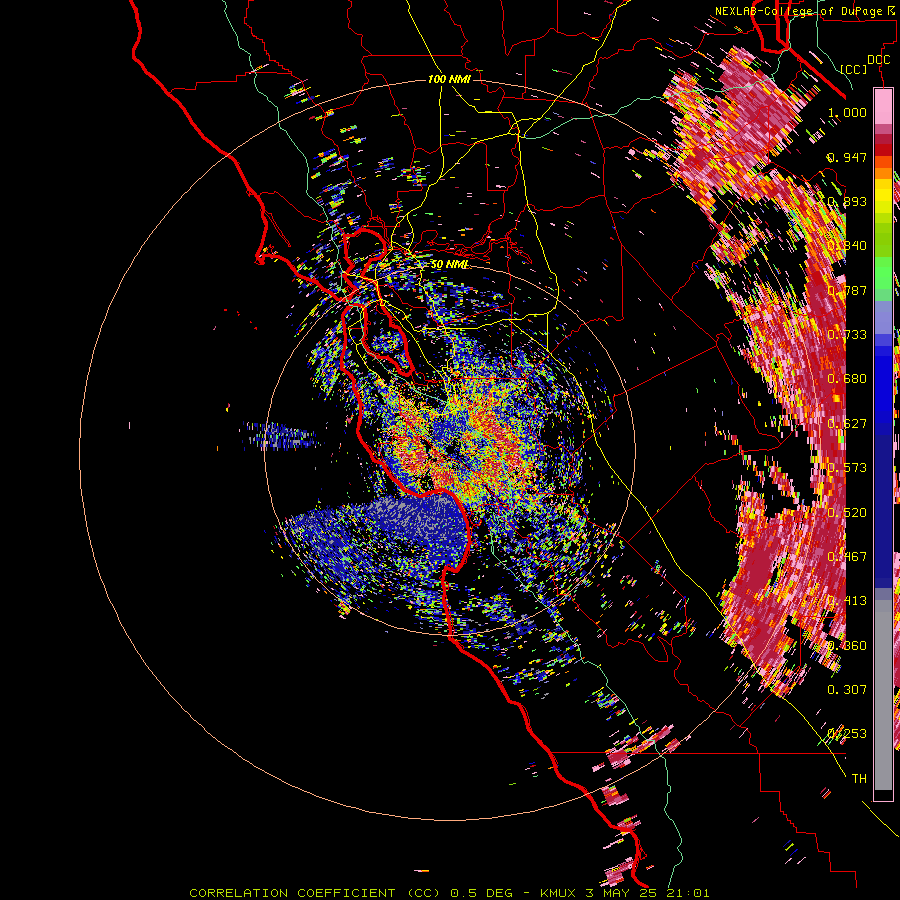
Task: Select the 0.680 scale value
Action: [x=847, y=379]
